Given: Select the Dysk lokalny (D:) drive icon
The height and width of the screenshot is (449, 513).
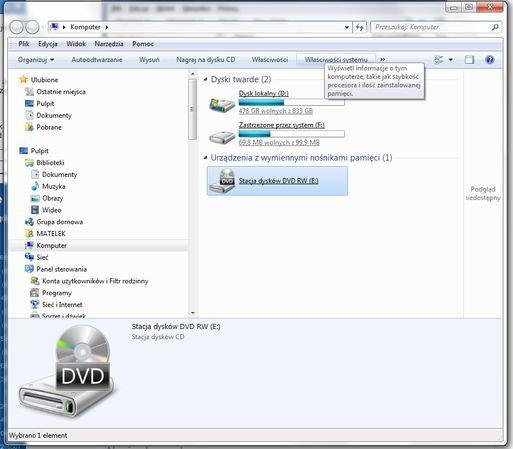Looking at the screenshot, I should [222, 105].
